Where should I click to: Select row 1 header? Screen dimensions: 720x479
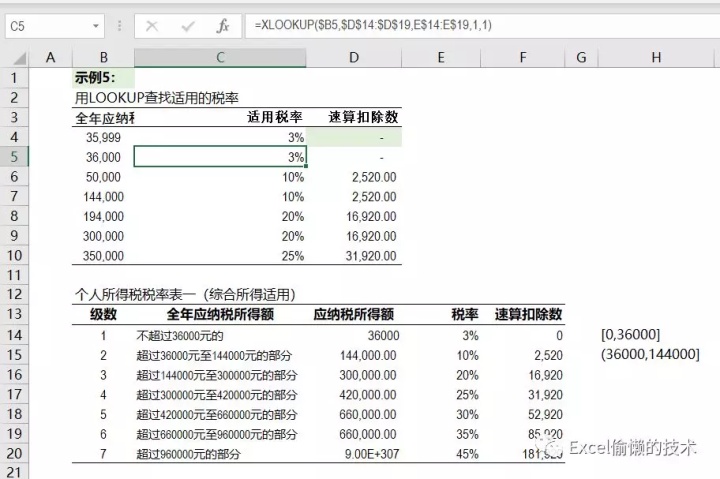(x=14, y=78)
